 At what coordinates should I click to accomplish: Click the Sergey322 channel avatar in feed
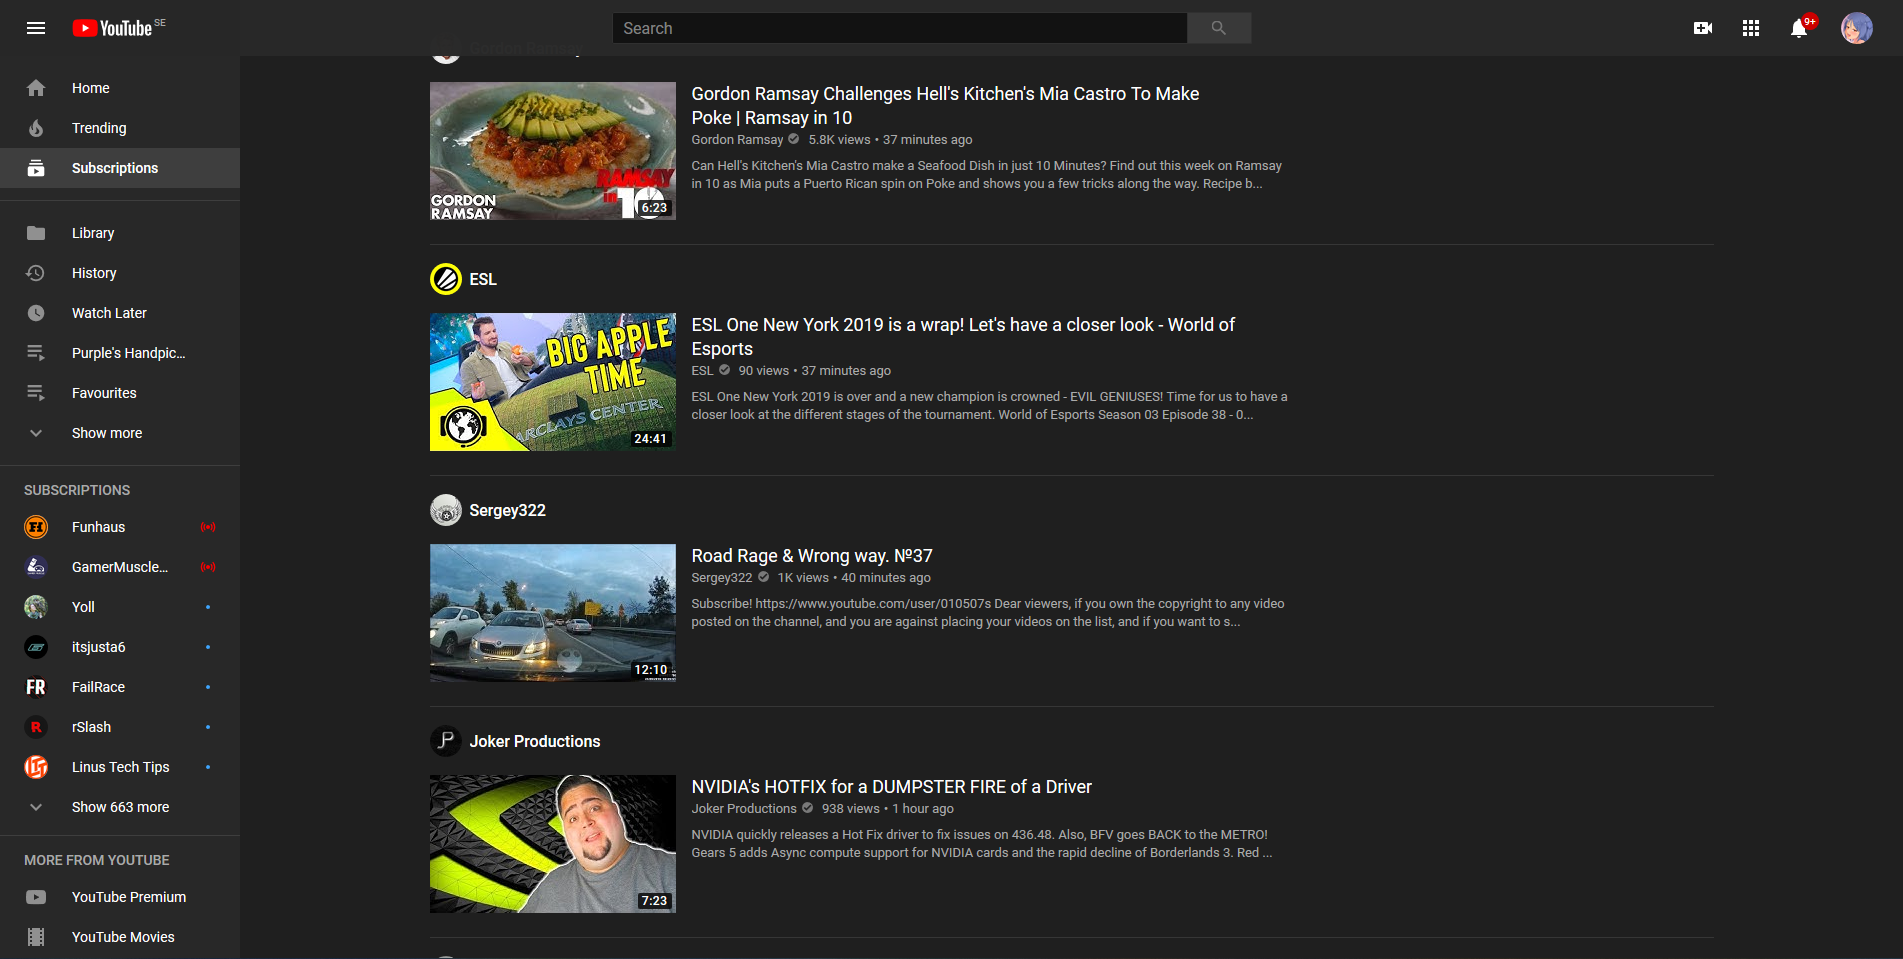point(446,510)
